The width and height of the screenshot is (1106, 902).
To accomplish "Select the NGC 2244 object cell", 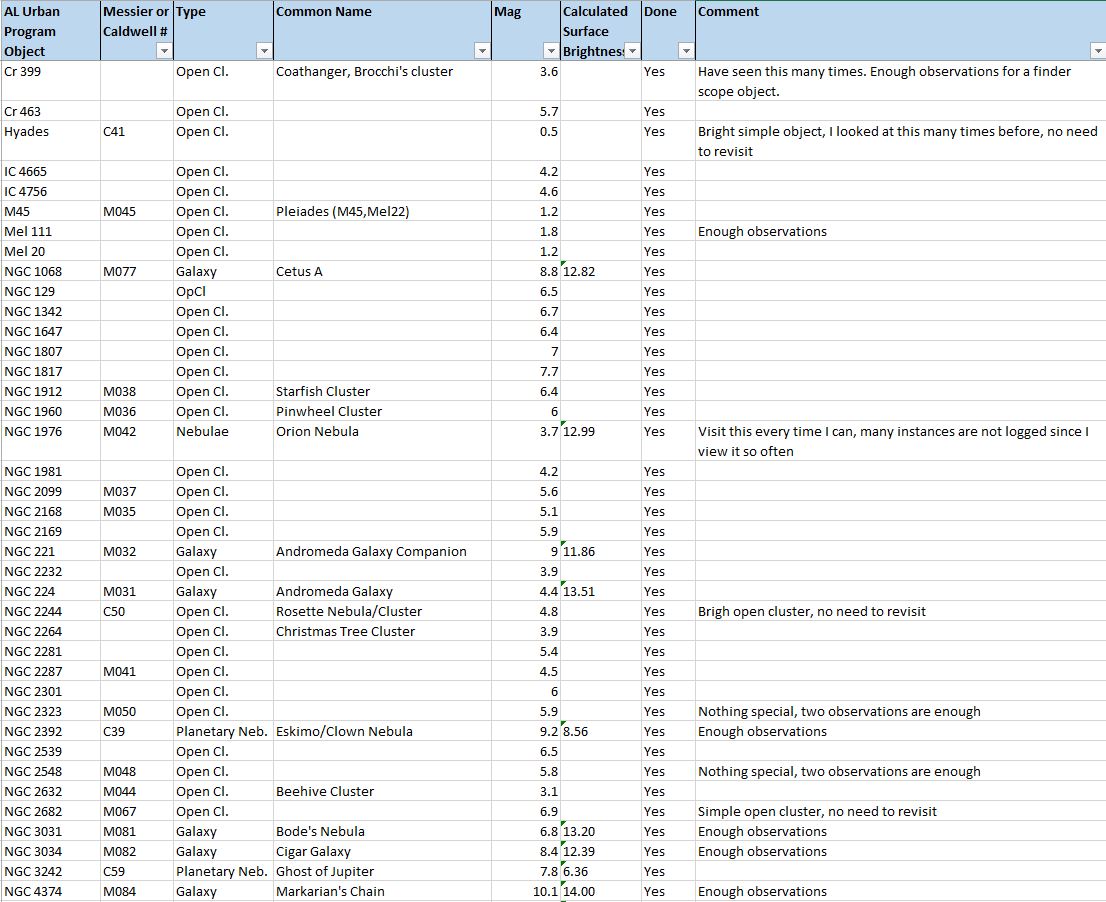I will [50, 612].
